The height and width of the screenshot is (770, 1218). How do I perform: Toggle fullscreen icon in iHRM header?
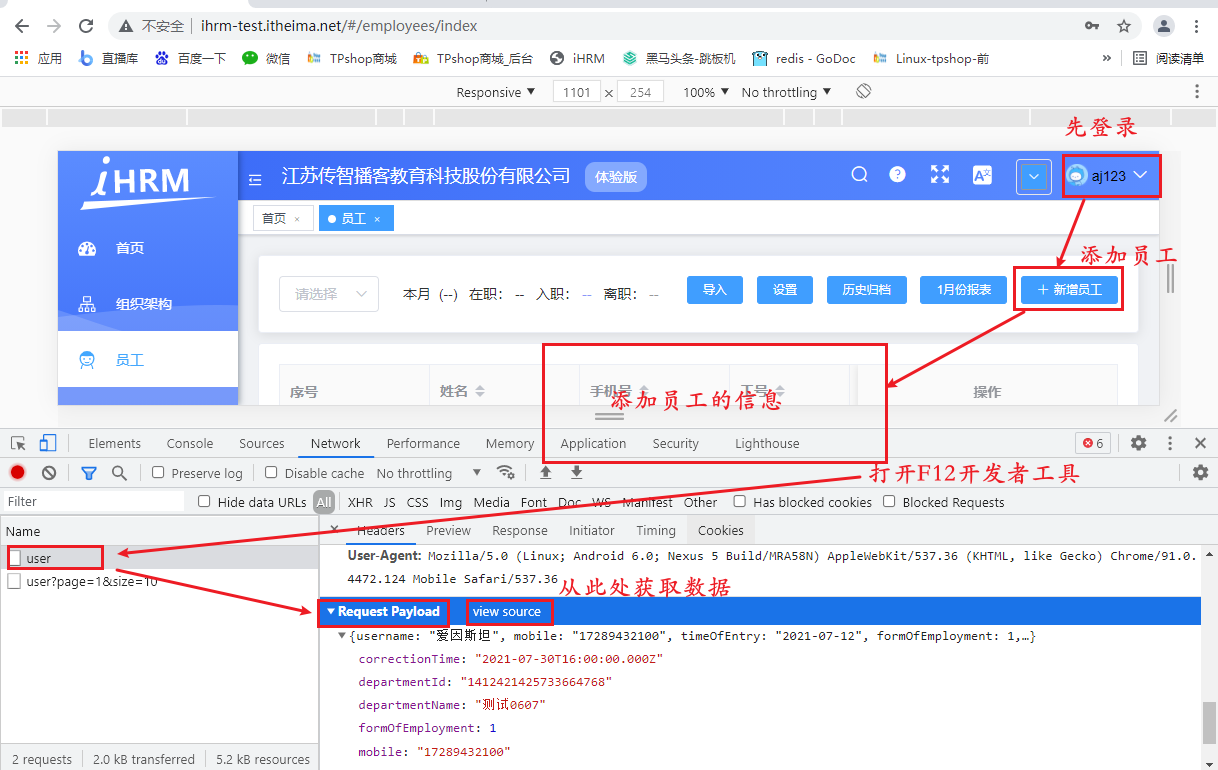pos(940,175)
